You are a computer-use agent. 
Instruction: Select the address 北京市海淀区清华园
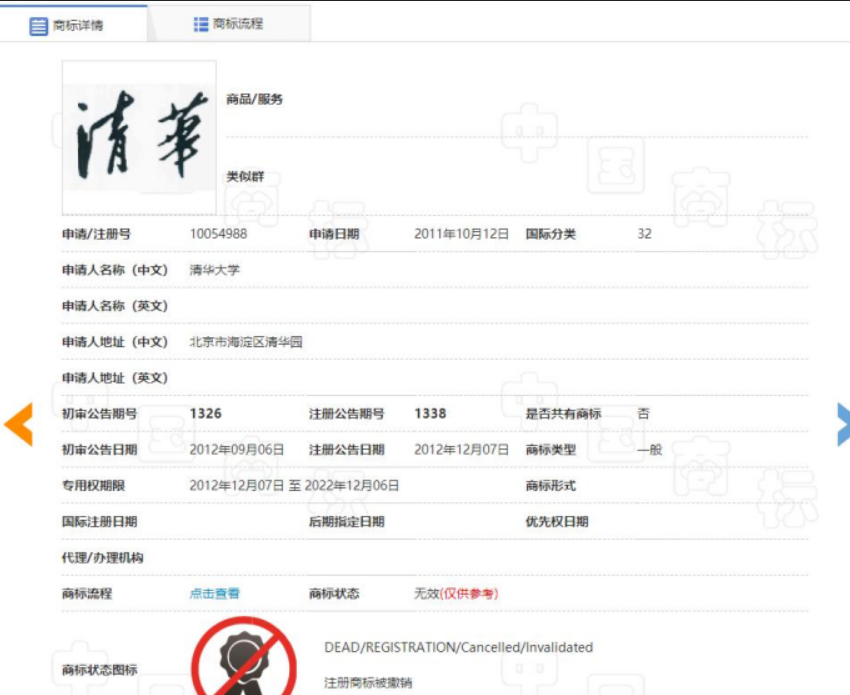tap(246, 342)
